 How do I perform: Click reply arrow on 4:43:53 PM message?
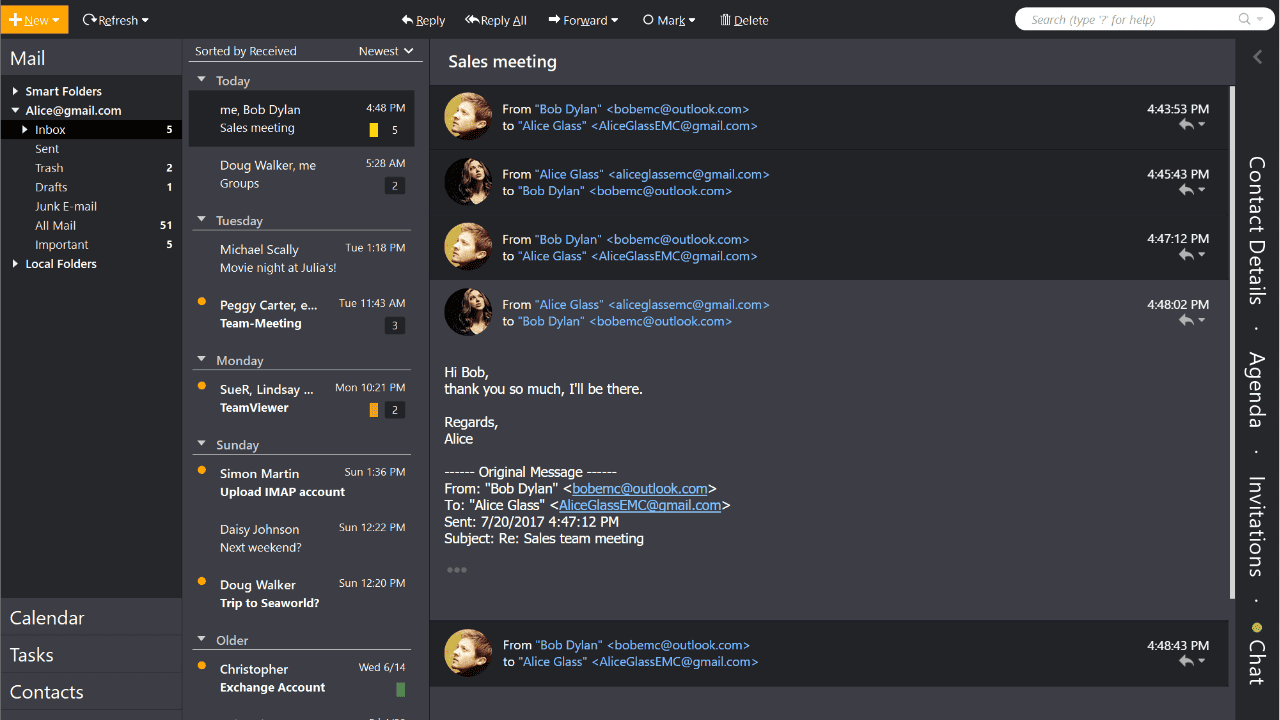pyautogui.click(x=1186, y=125)
